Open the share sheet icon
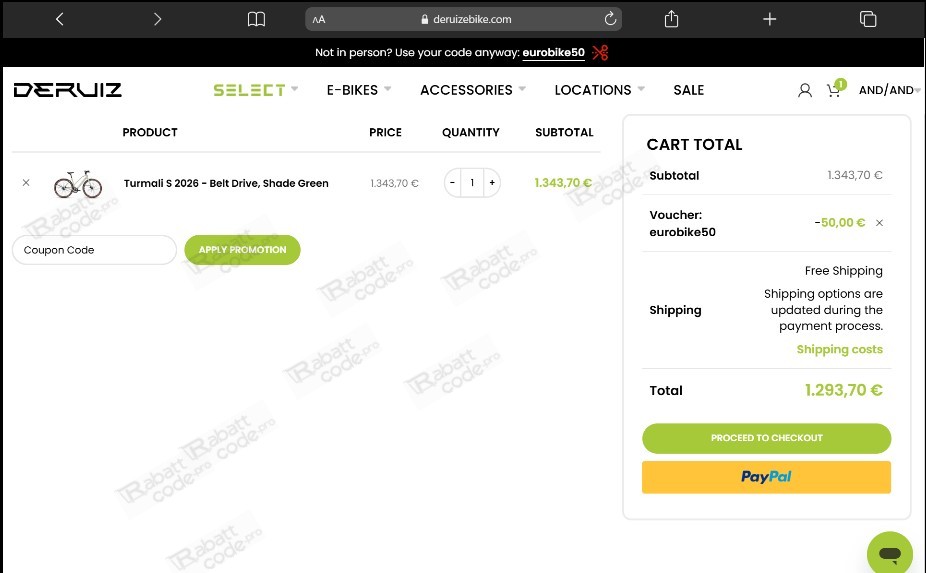The height and width of the screenshot is (573, 926). [x=671, y=19]
